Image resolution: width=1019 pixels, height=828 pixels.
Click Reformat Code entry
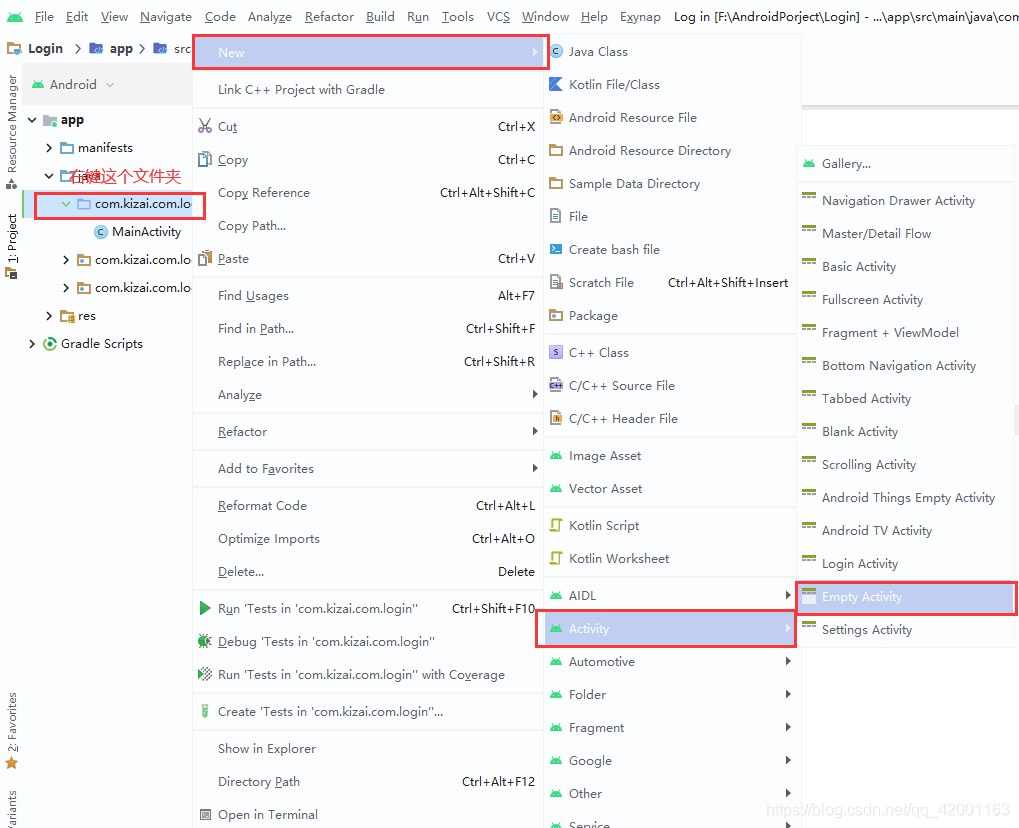(x=368, y=505)
